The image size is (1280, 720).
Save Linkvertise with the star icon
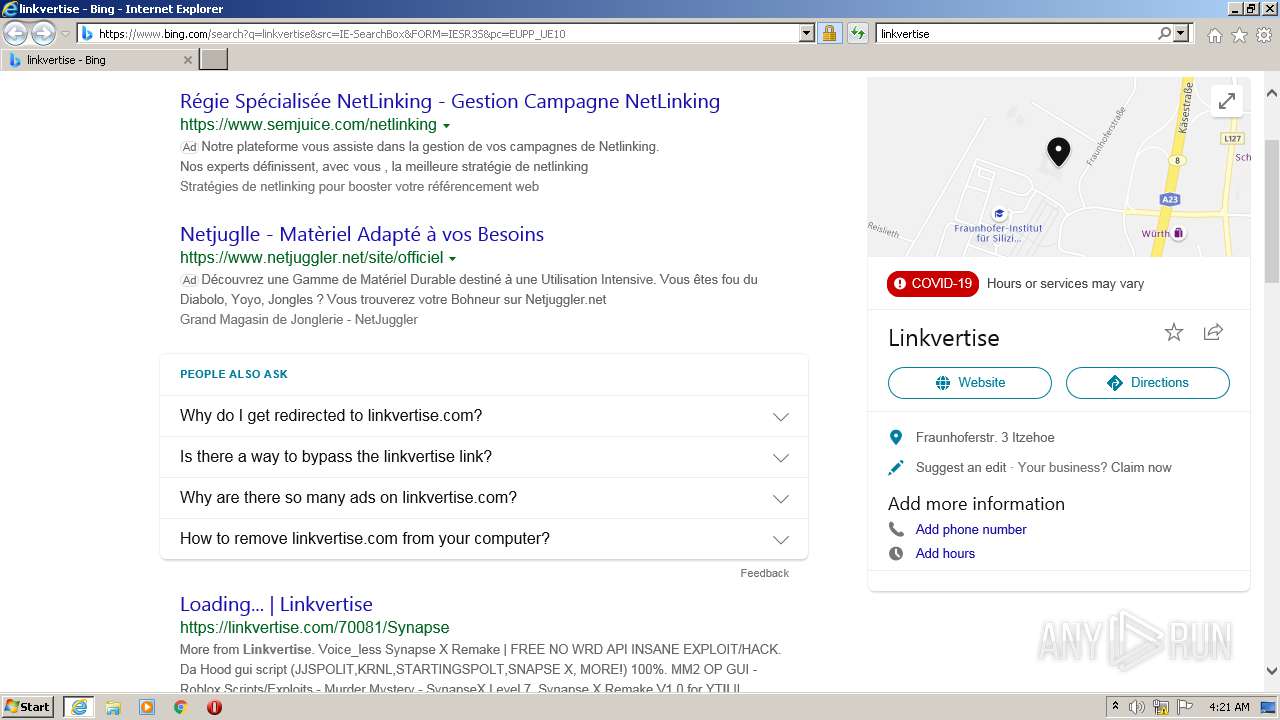pyautogui.click(x=1174, y=332)
